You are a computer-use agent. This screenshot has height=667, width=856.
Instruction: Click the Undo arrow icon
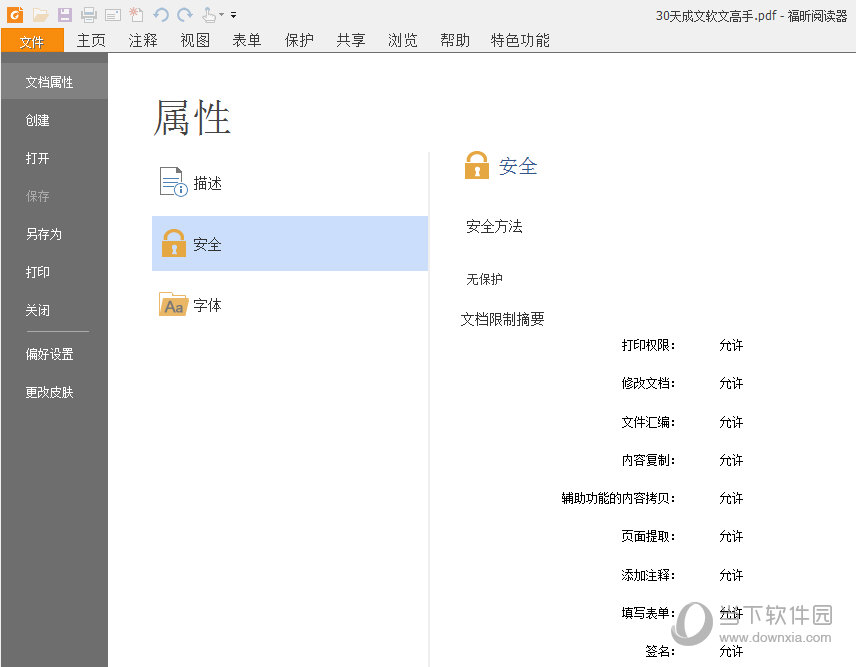[160, 15]
